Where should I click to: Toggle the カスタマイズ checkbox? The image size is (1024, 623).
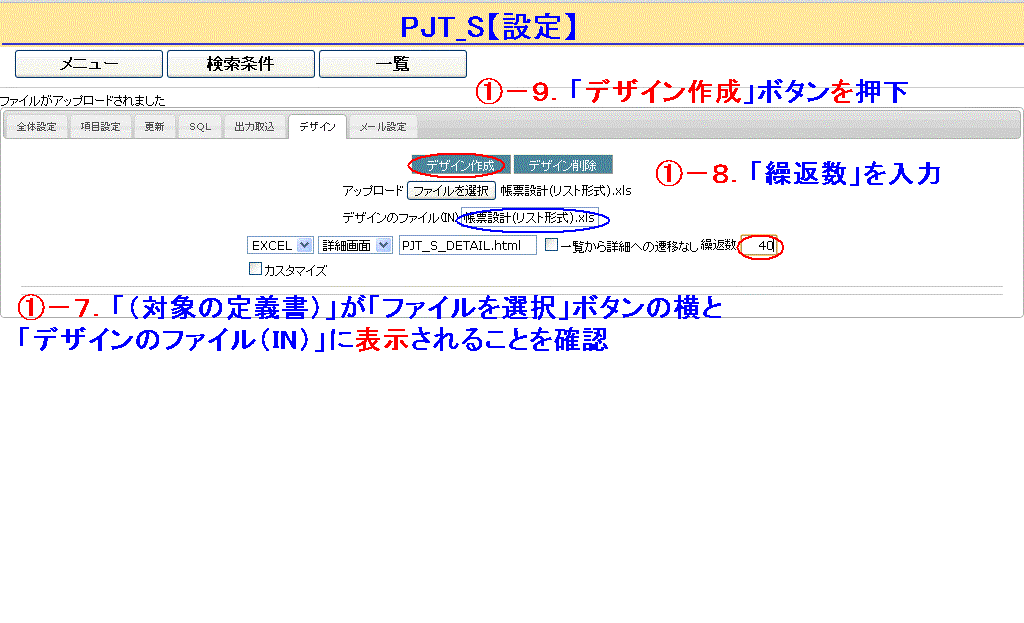[254, 269]
